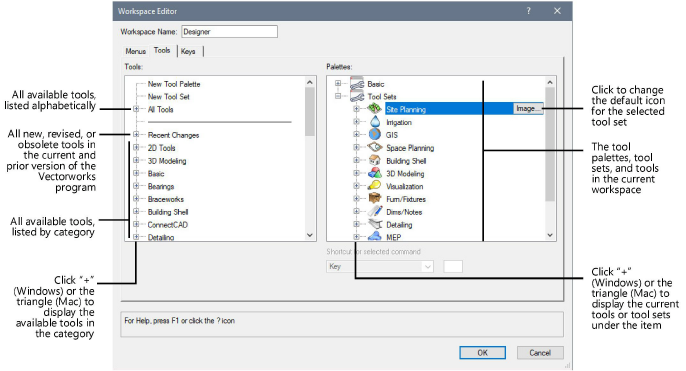Expand the ConnectCAD category
Viewport: 686px width, 371px height.
click(136, 224)
